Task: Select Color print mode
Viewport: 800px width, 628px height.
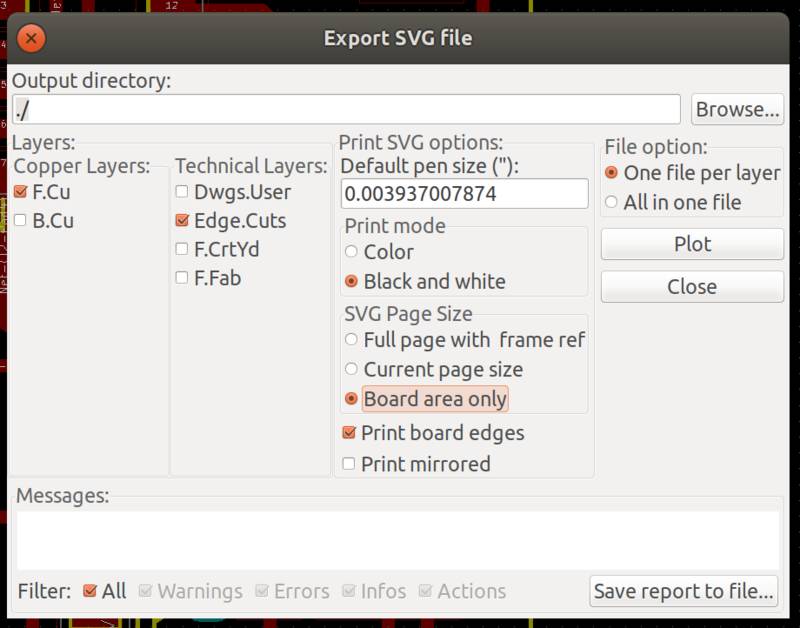Action: (352, 253)
